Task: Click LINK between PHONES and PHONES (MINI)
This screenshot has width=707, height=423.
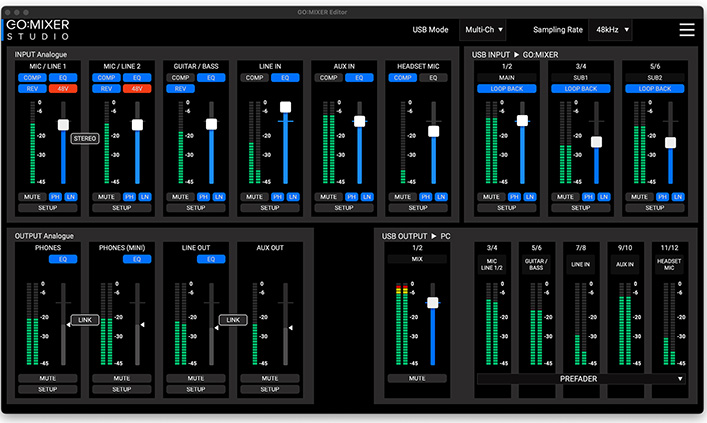Action: click(85, 320)
